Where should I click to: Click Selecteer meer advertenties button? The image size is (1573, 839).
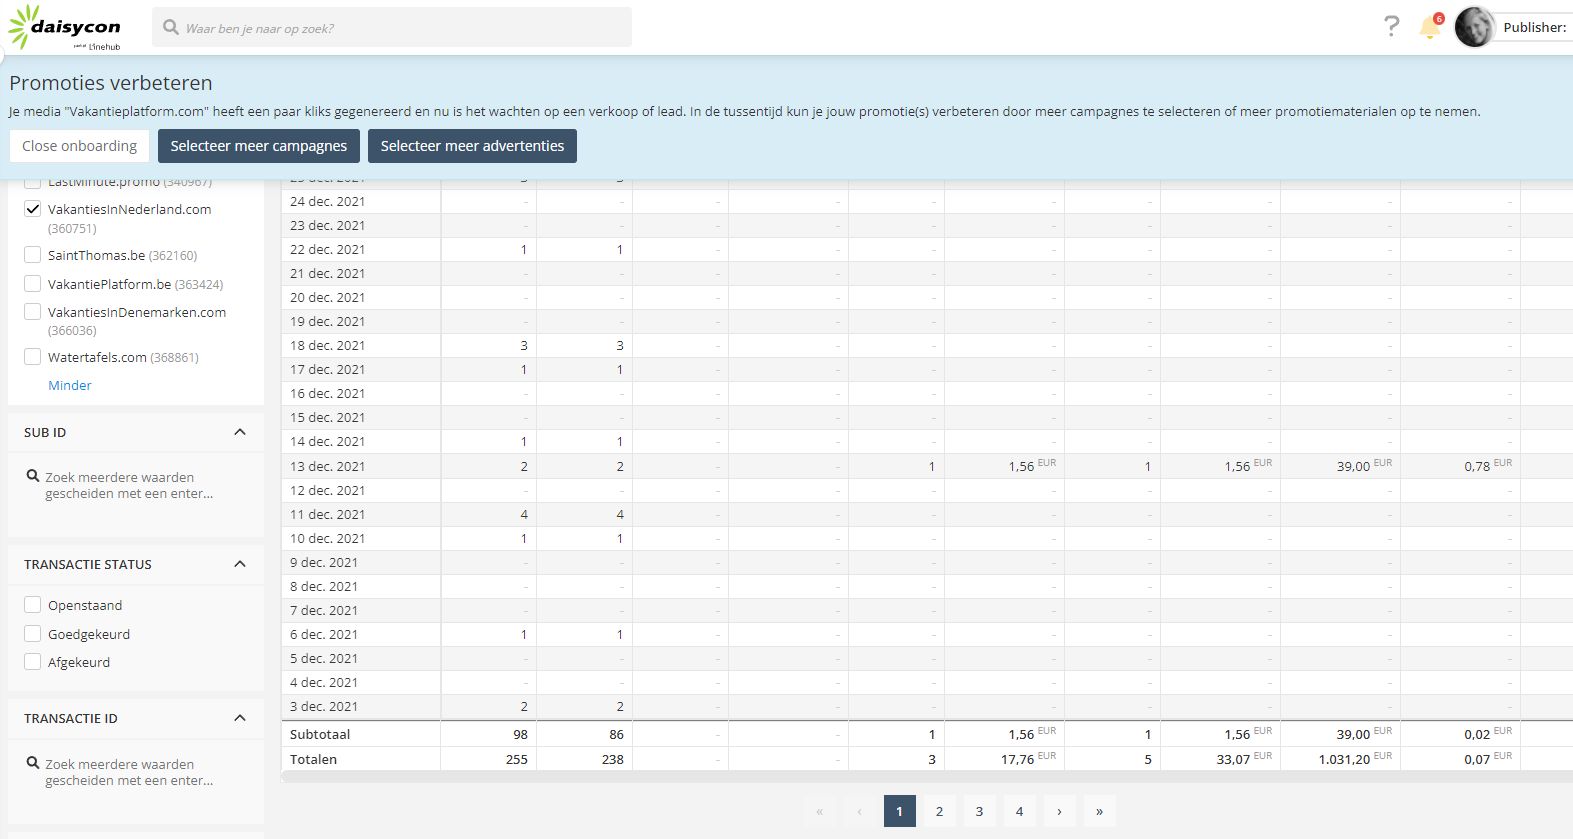pyautogui.click(x=472, y=146)
